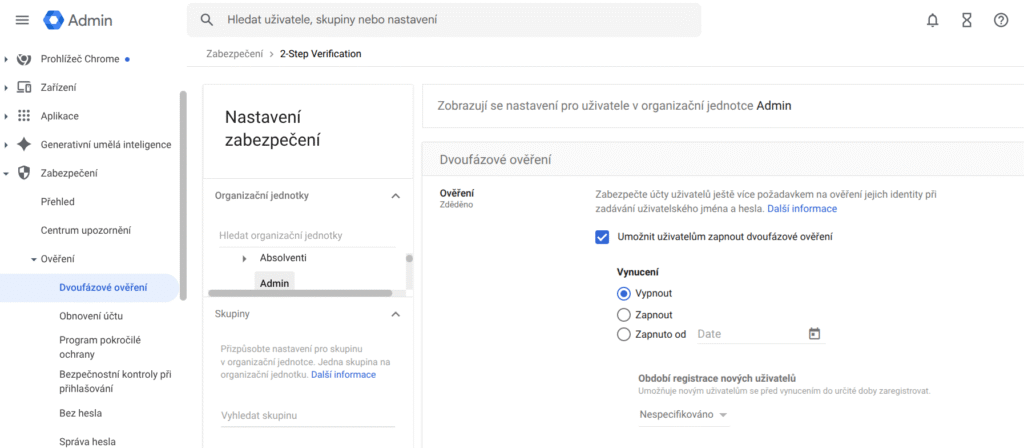Click the Chrome browser sidebar icon
The image size is (1024, 448).
click(24, 59)
